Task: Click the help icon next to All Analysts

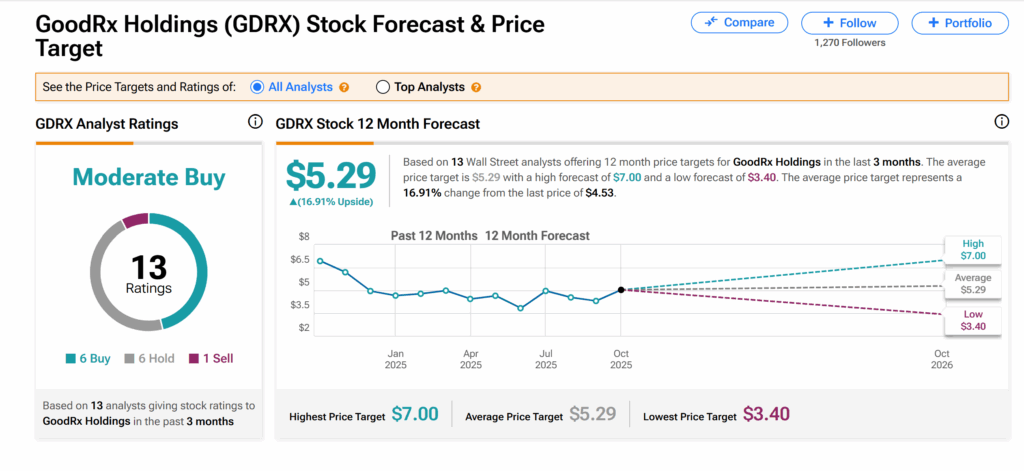Action: 344,87
